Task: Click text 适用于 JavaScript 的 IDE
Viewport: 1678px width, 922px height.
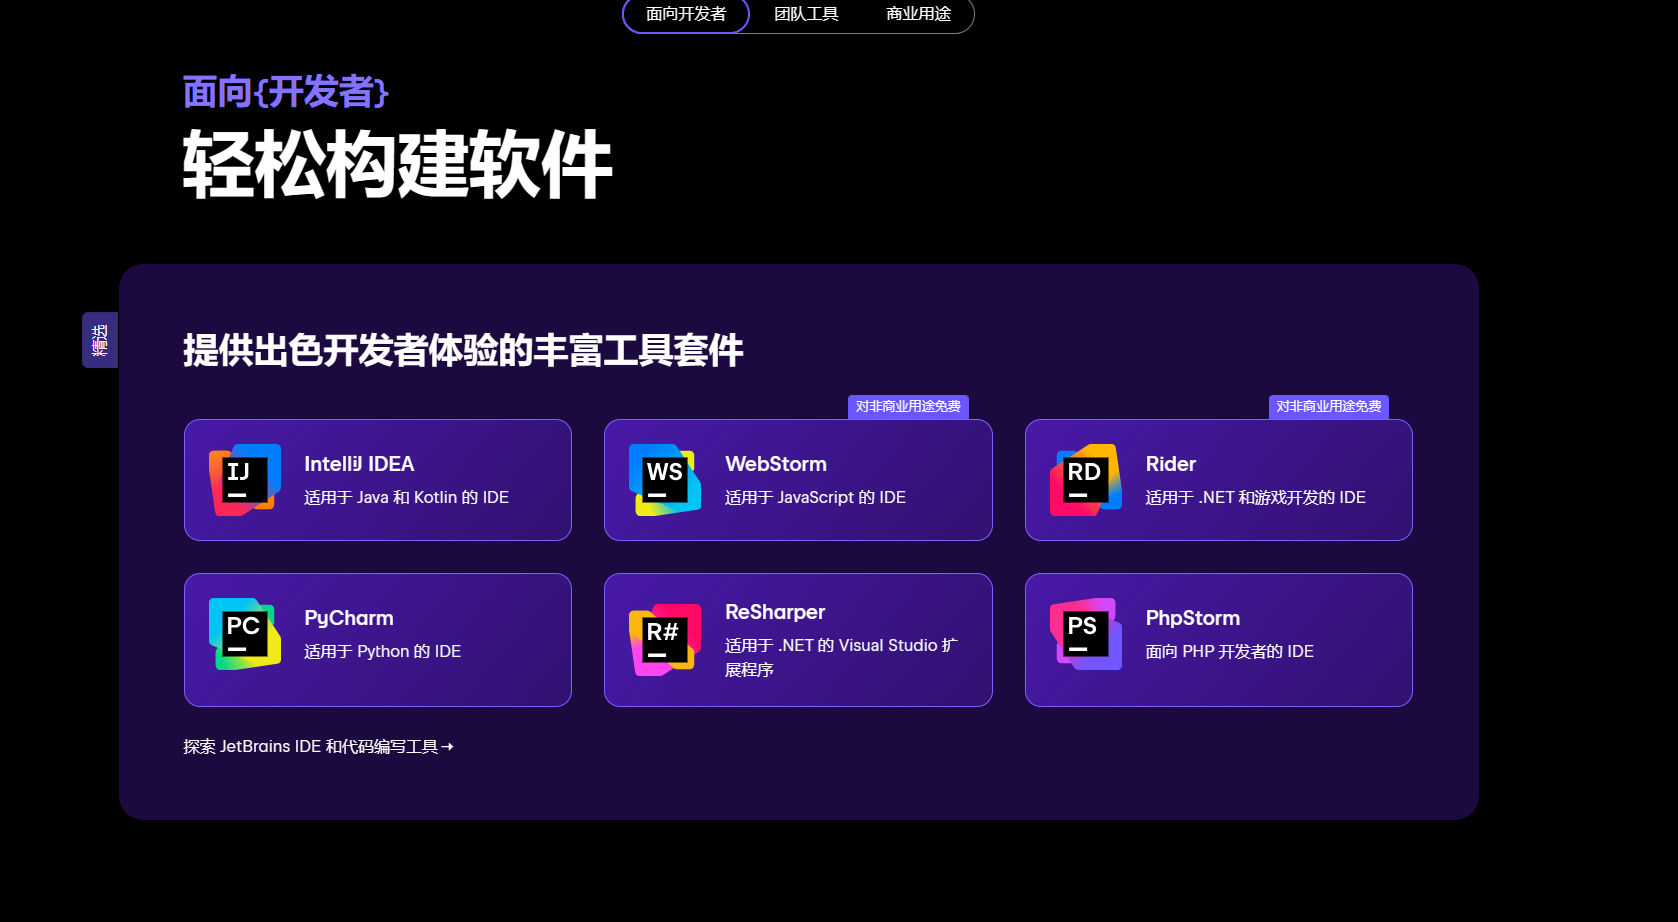Action: pos(815,497)
